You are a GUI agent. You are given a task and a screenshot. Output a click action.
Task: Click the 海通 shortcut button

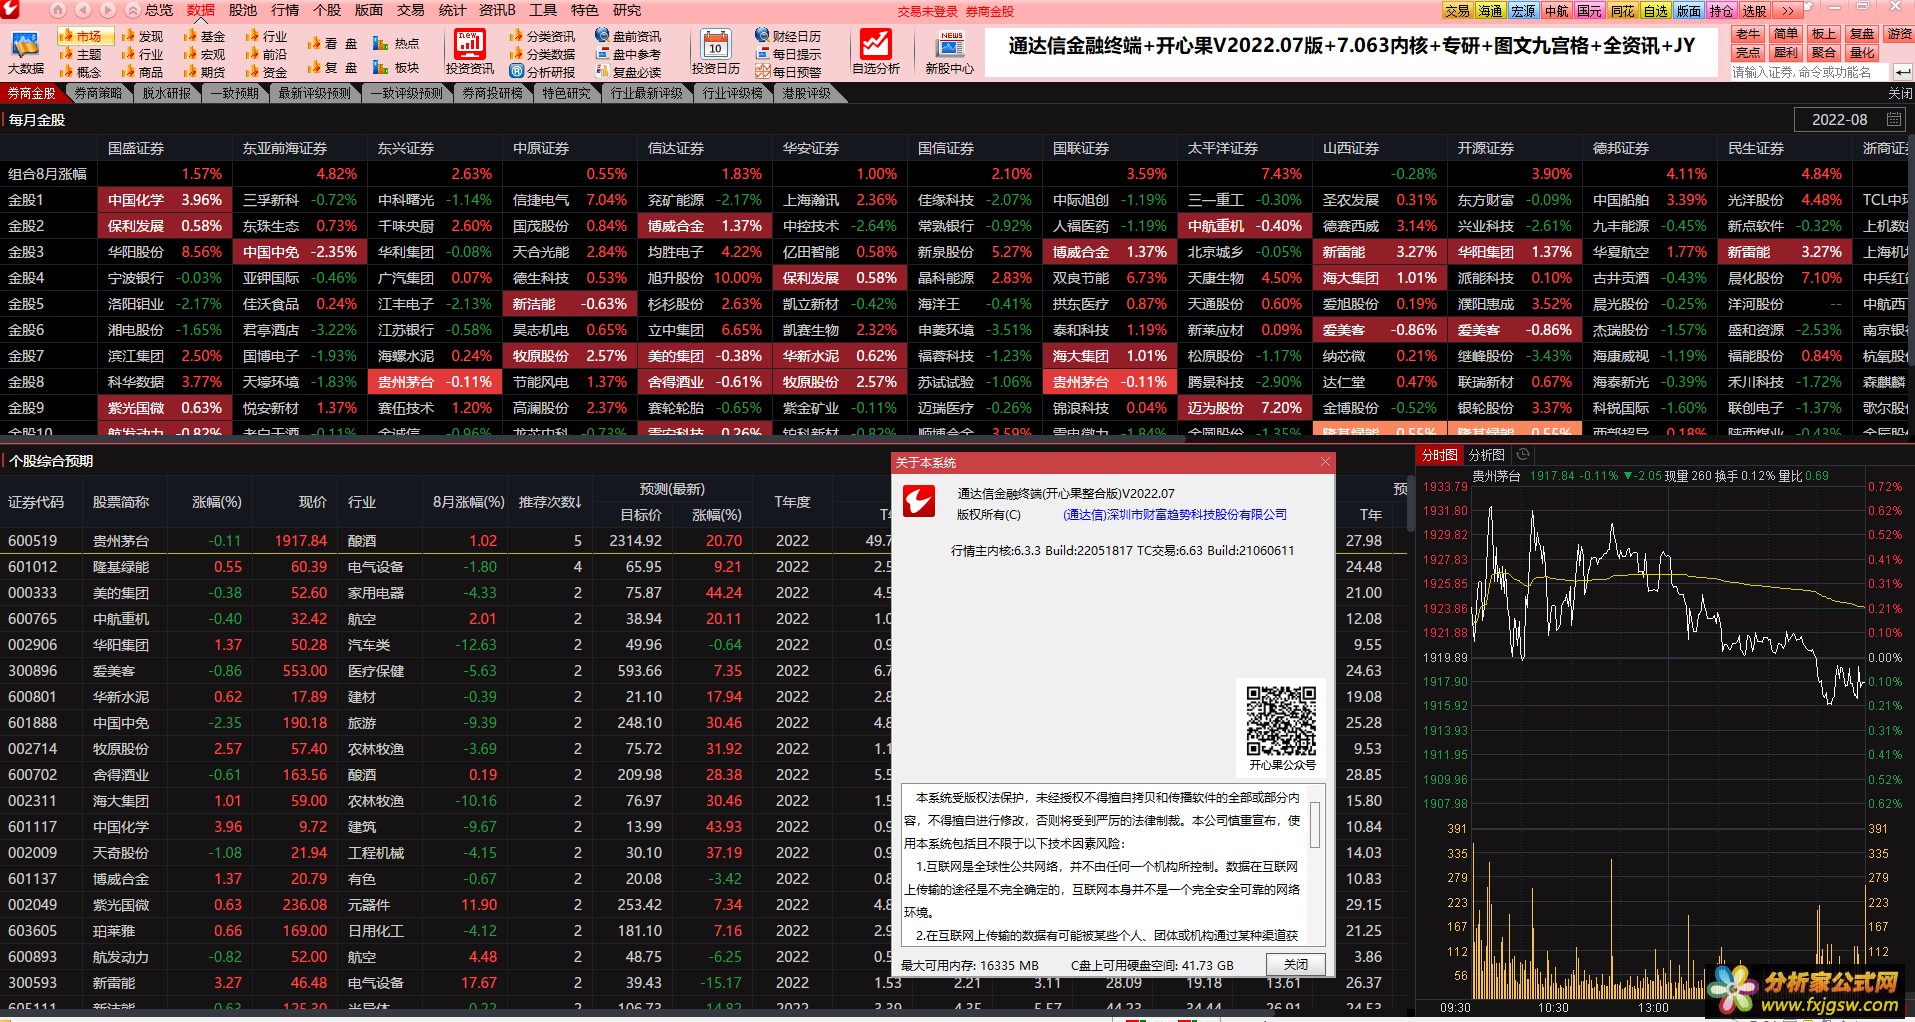click(1490, 11)
